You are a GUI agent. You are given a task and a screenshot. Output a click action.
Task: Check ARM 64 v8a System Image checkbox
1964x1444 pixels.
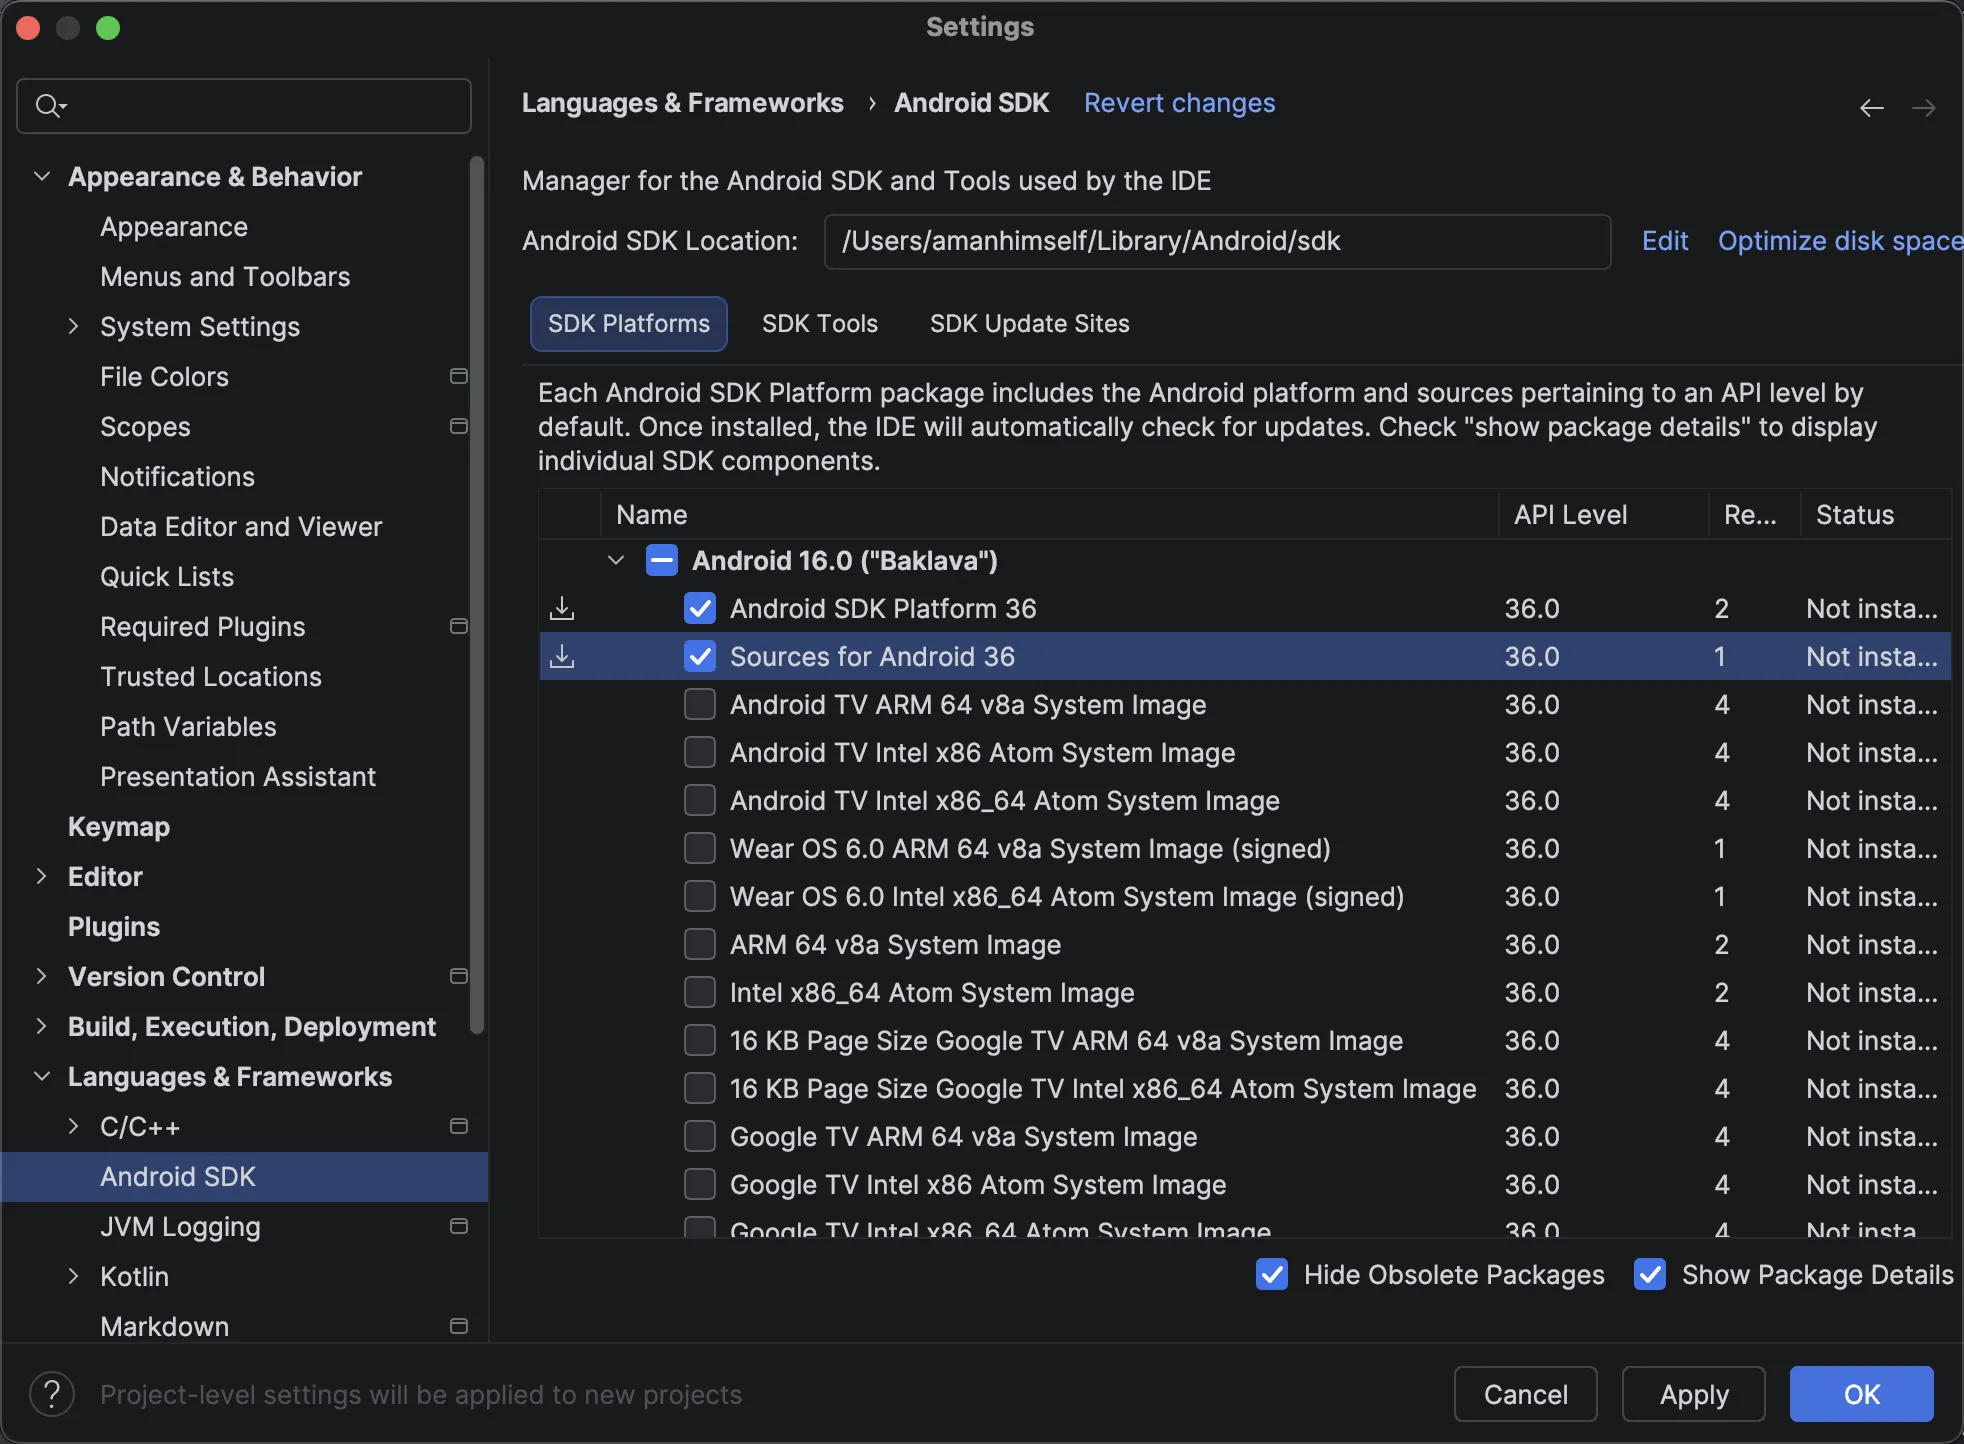(x=700, y=944)
